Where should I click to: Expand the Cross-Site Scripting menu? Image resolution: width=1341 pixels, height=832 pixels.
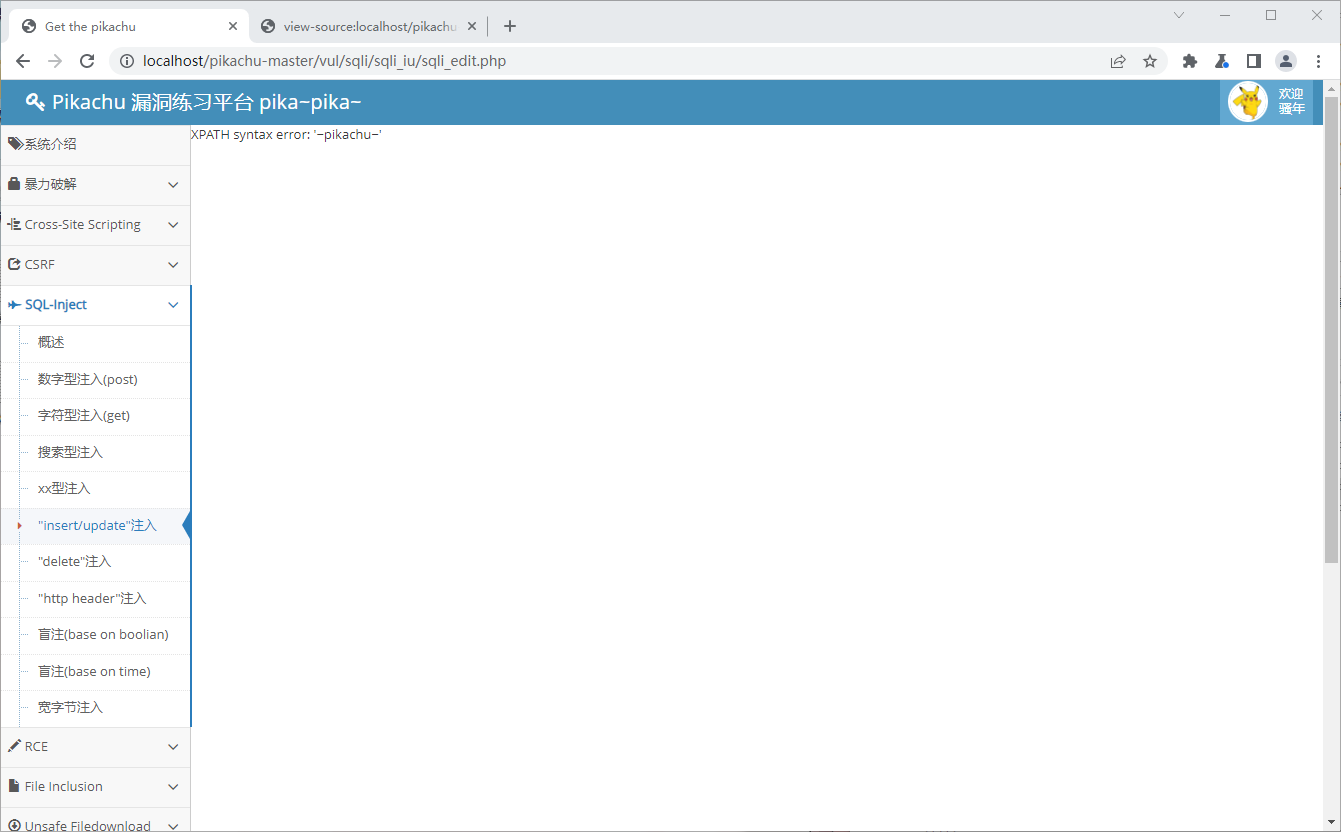click(x=95, y=225)
